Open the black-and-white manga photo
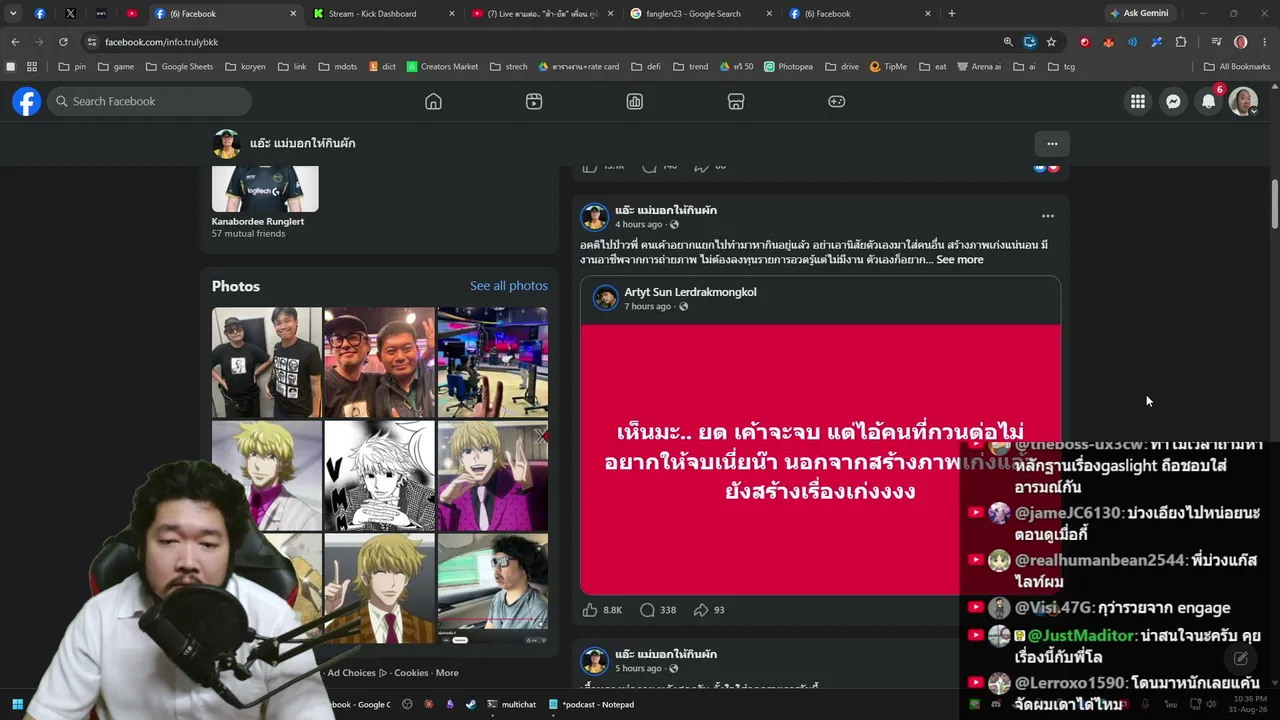This screenshot has height=720, width=1280. click(380, 475)
